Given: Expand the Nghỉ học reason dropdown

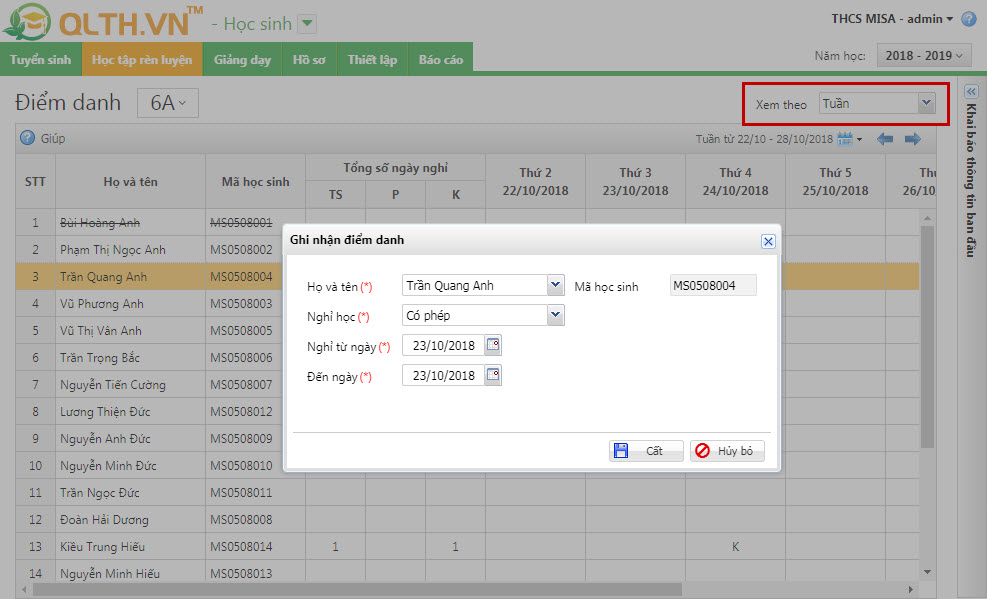Looking at the screenshot, I should [x=556, y=315].
